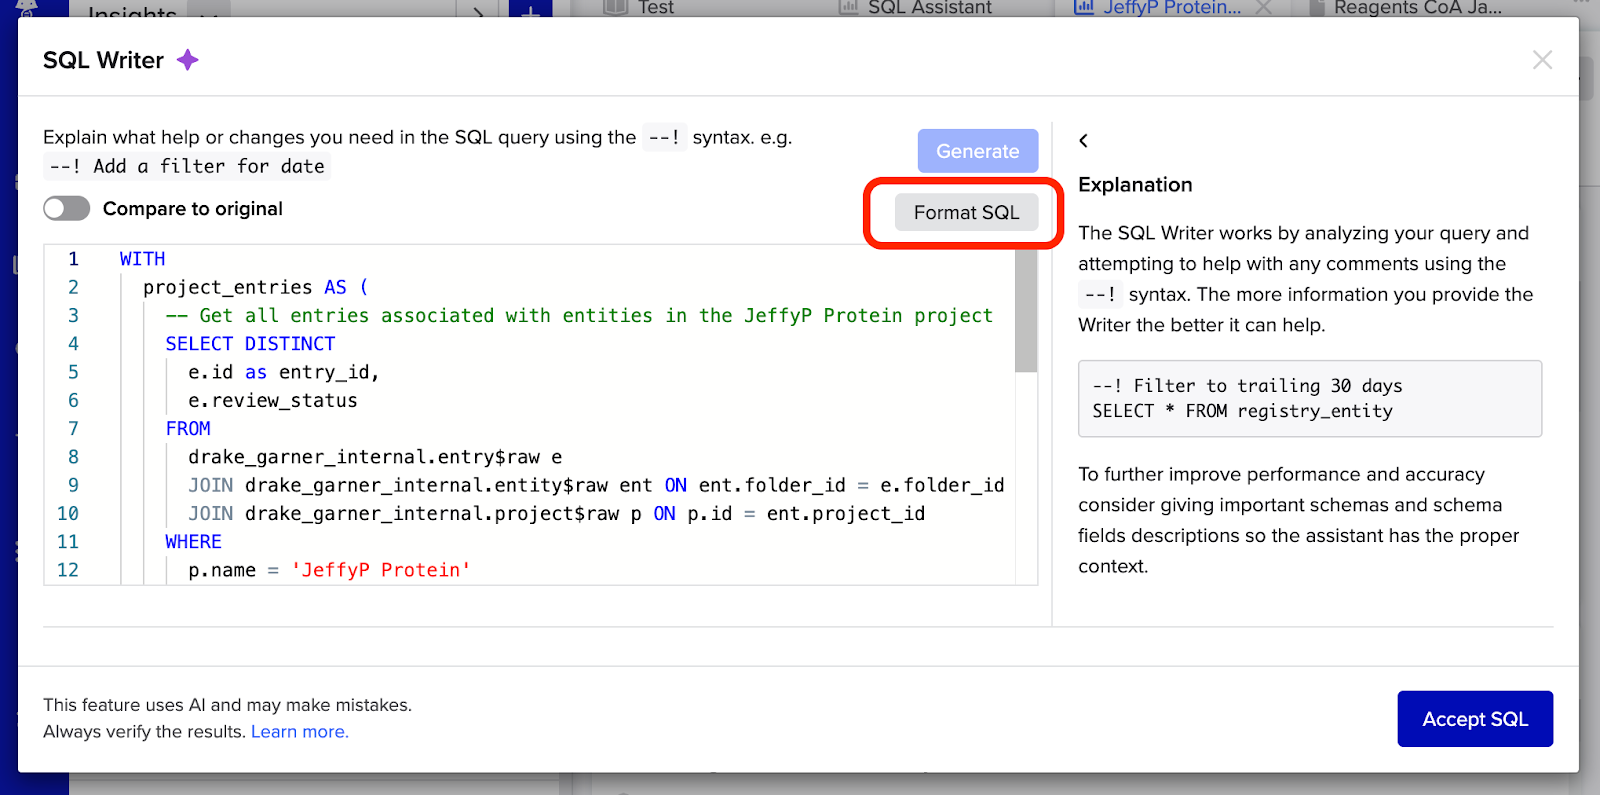Click the SQL editor vertical scrollbar
This screenshot has width=1600, height=795.
click(1026, 310)
